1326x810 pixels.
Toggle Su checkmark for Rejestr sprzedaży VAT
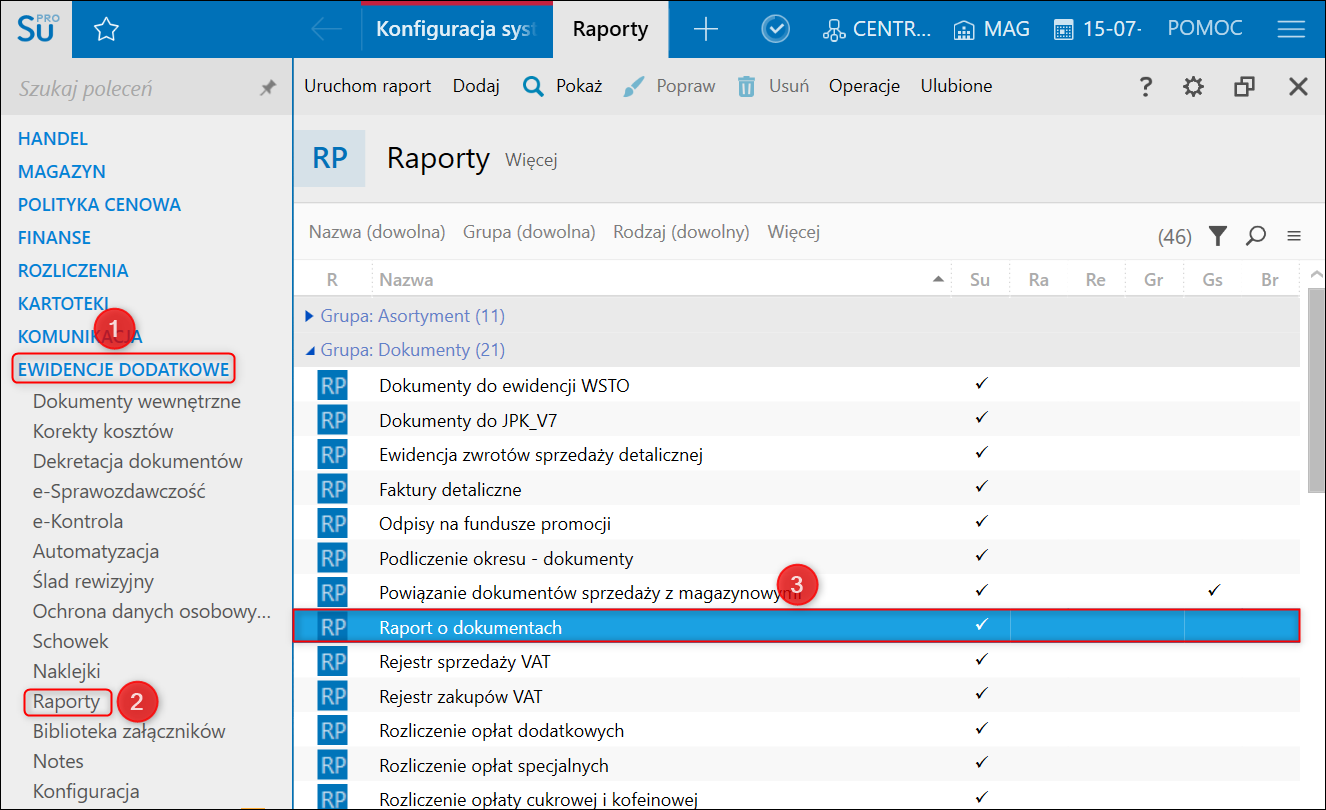(981, 659)
